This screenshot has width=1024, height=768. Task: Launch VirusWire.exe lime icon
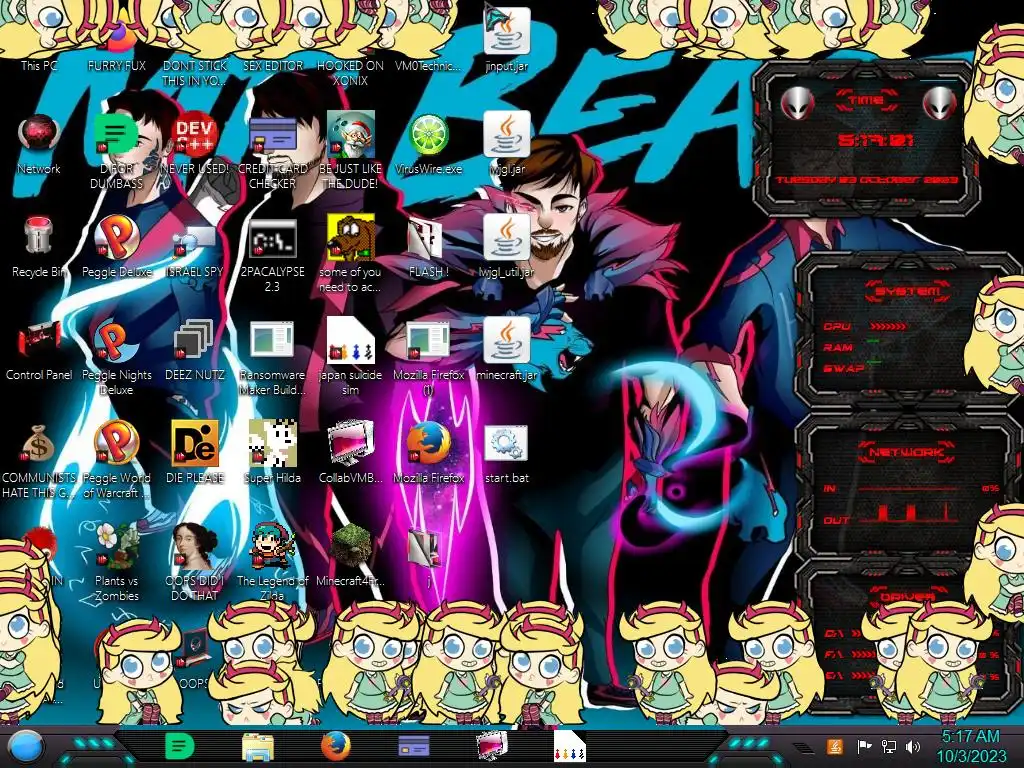pyautogui.click(x=428, y=144)
